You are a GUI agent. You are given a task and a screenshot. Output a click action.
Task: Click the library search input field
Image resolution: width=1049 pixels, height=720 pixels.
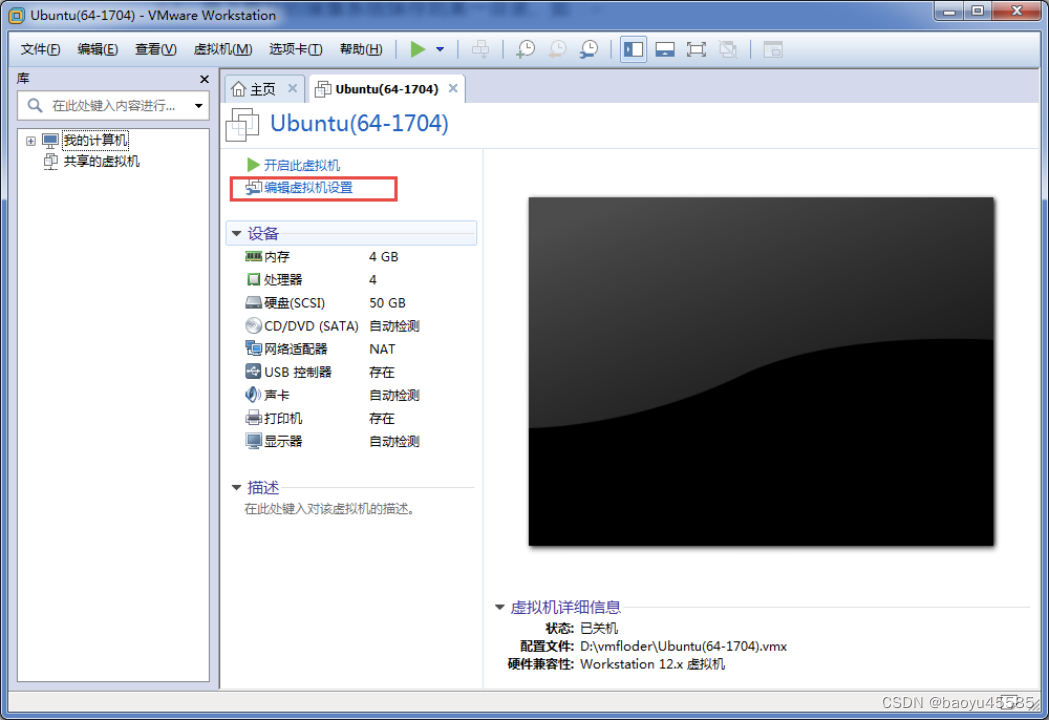tap(114, 106)
